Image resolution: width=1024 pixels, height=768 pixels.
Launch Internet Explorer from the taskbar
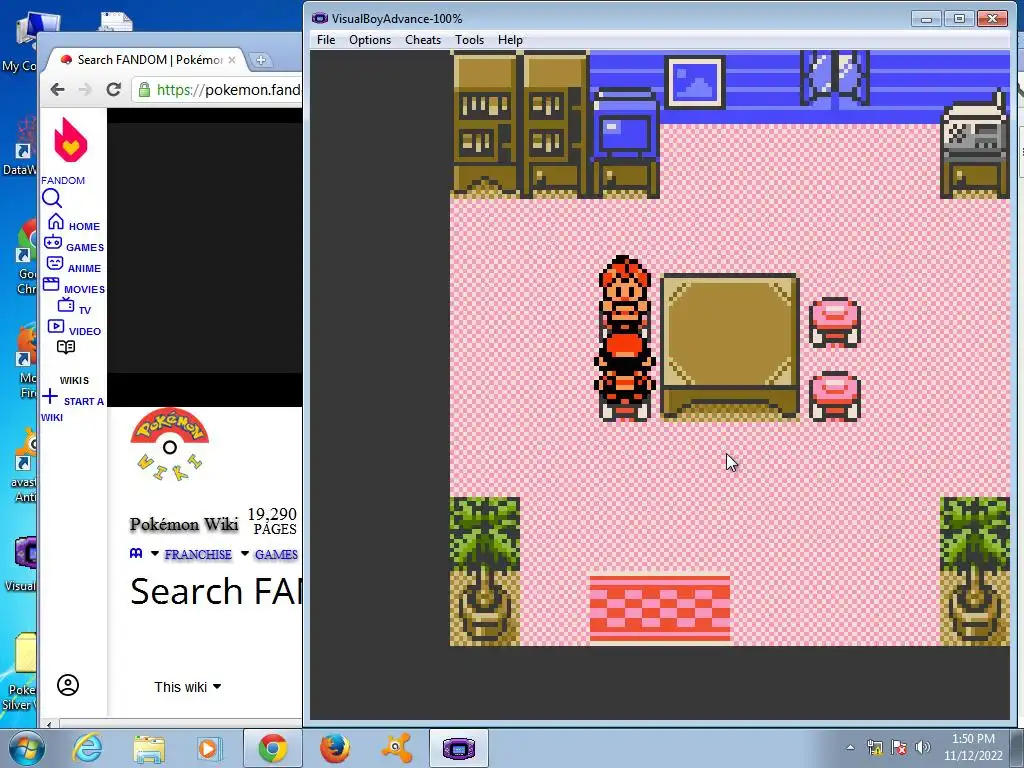[87, 748]
